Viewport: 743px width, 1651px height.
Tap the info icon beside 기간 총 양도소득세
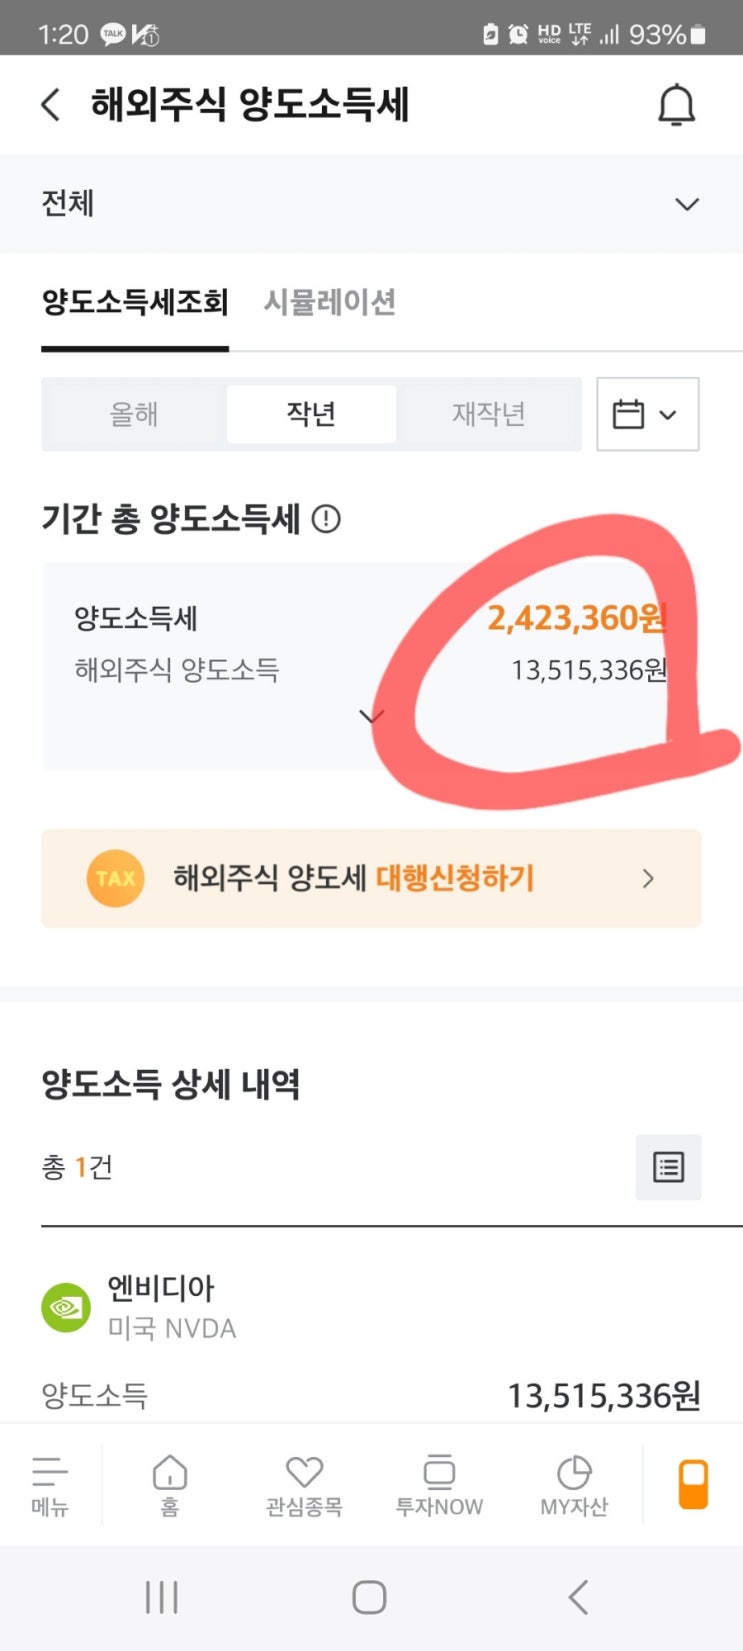326,519
